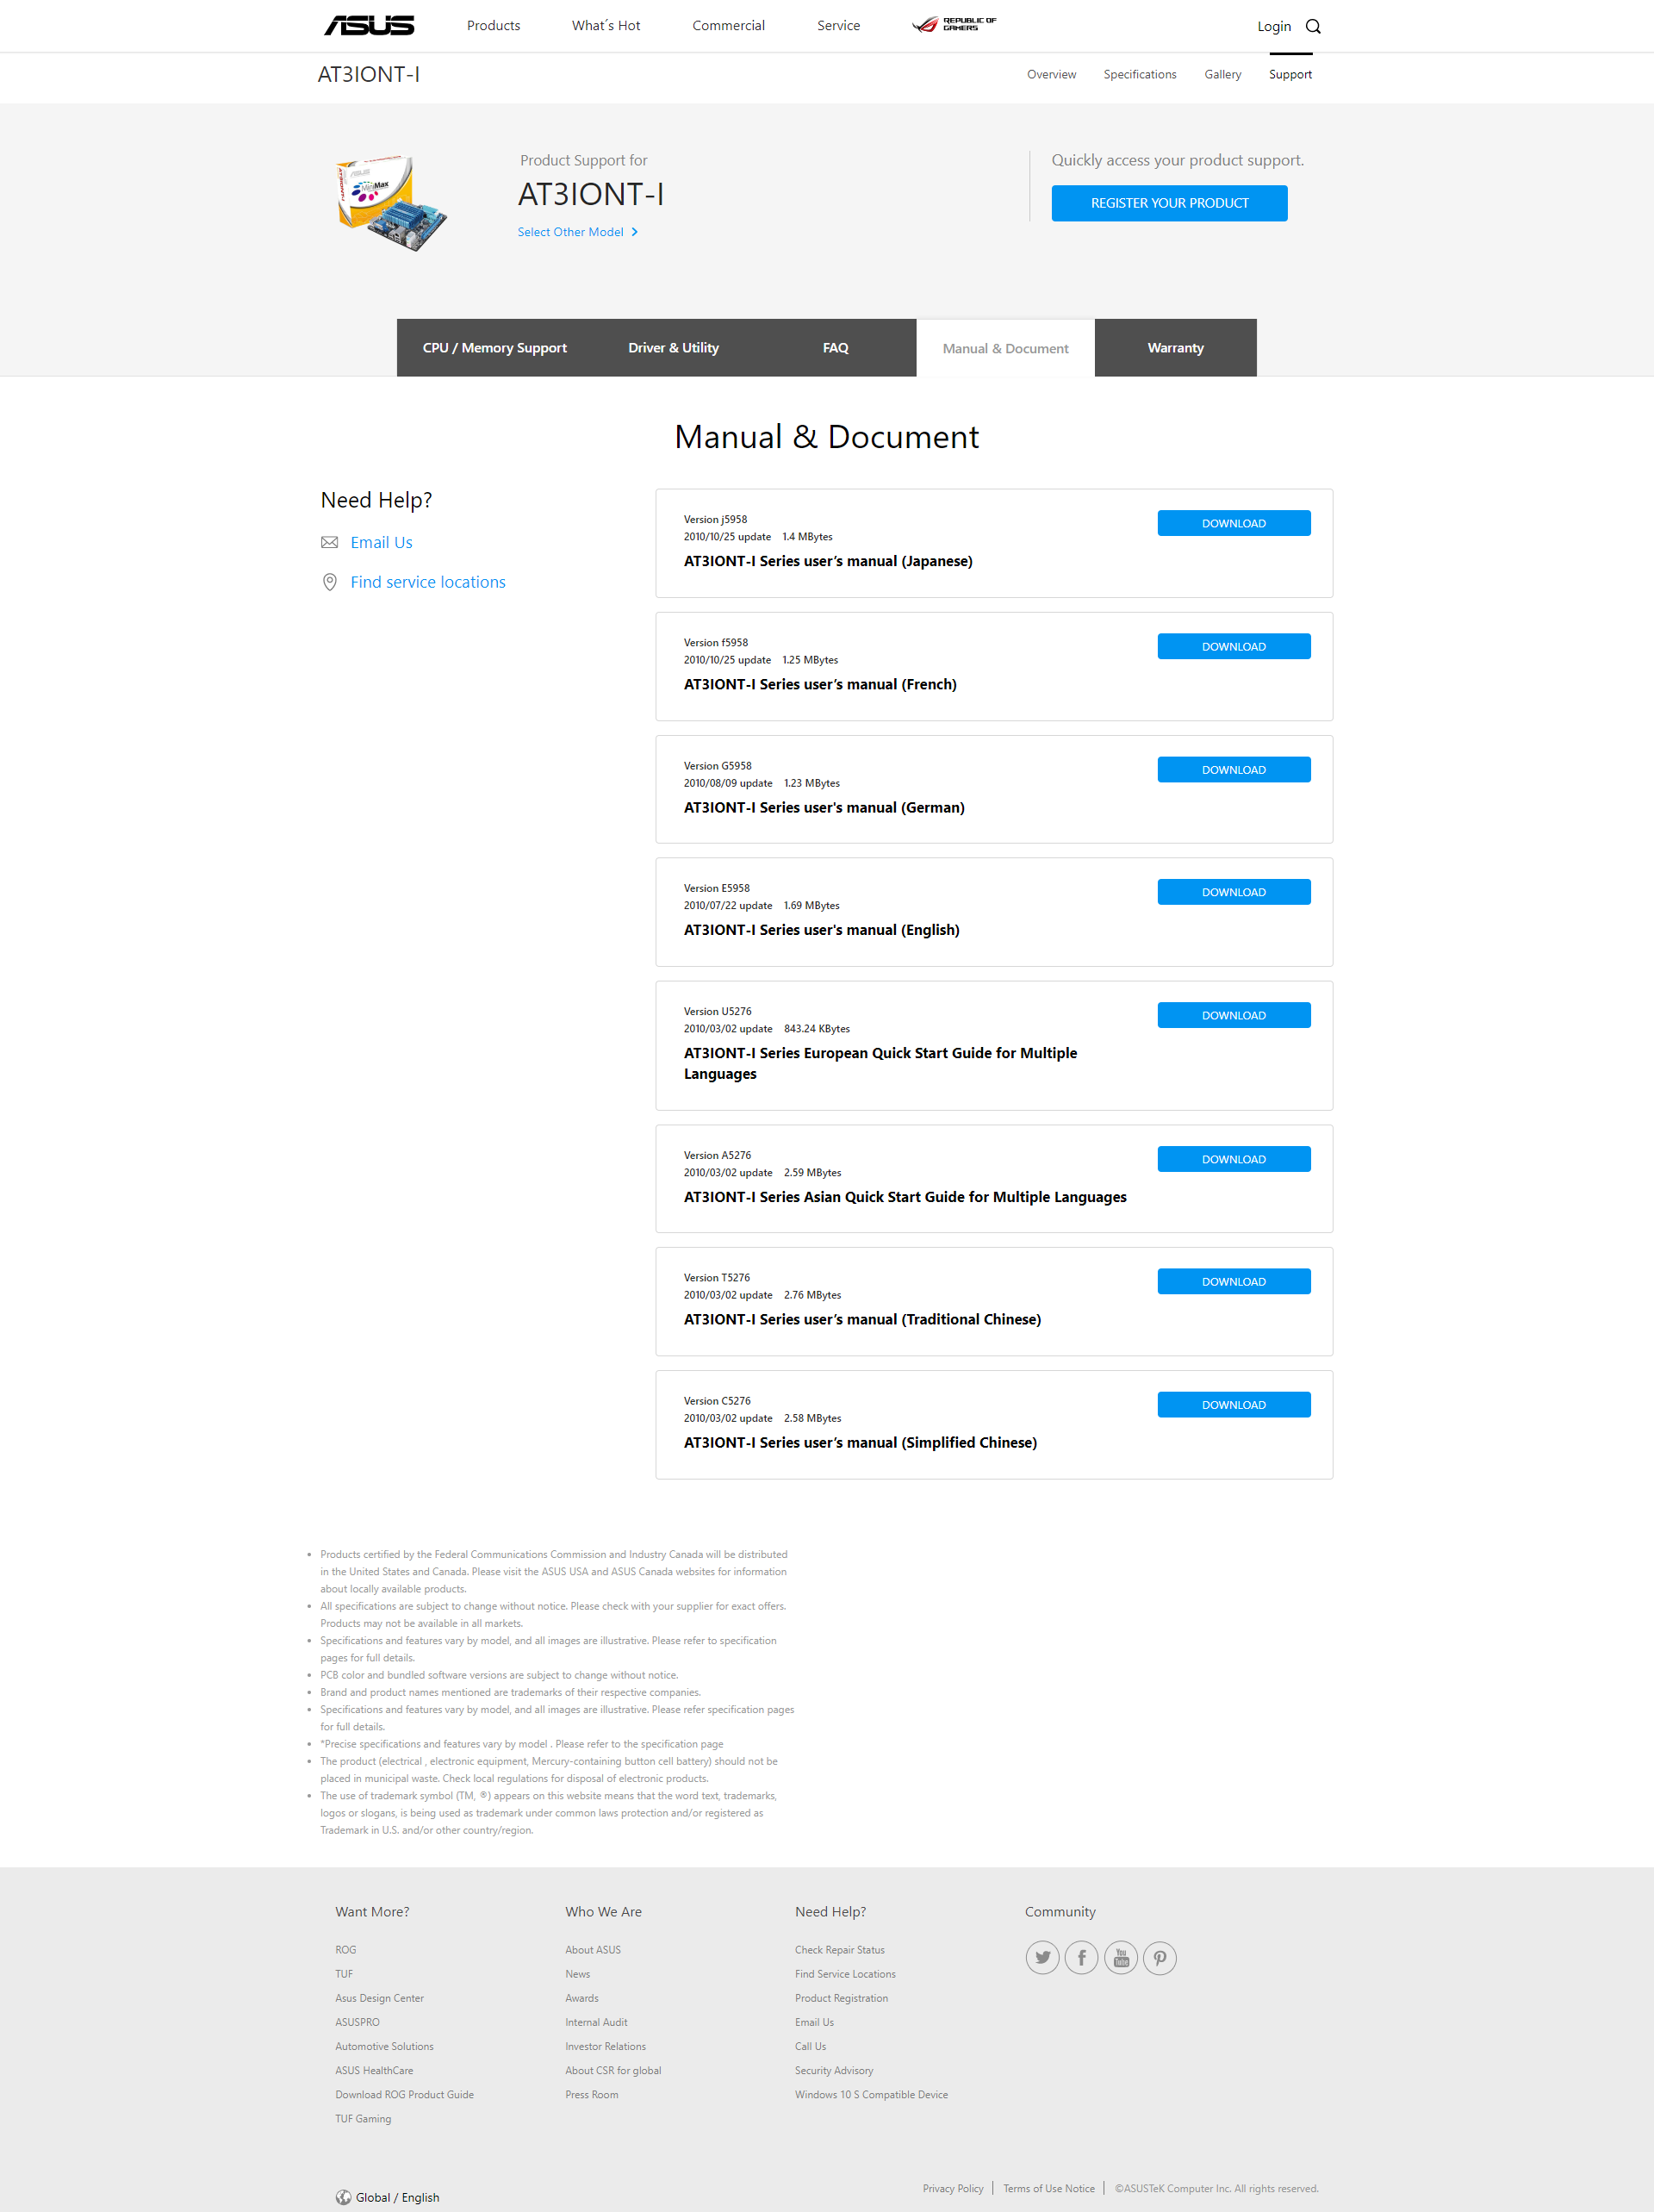
Task: Download the Asian Quick Start Guide
Action: [x=1233, y=1159]
